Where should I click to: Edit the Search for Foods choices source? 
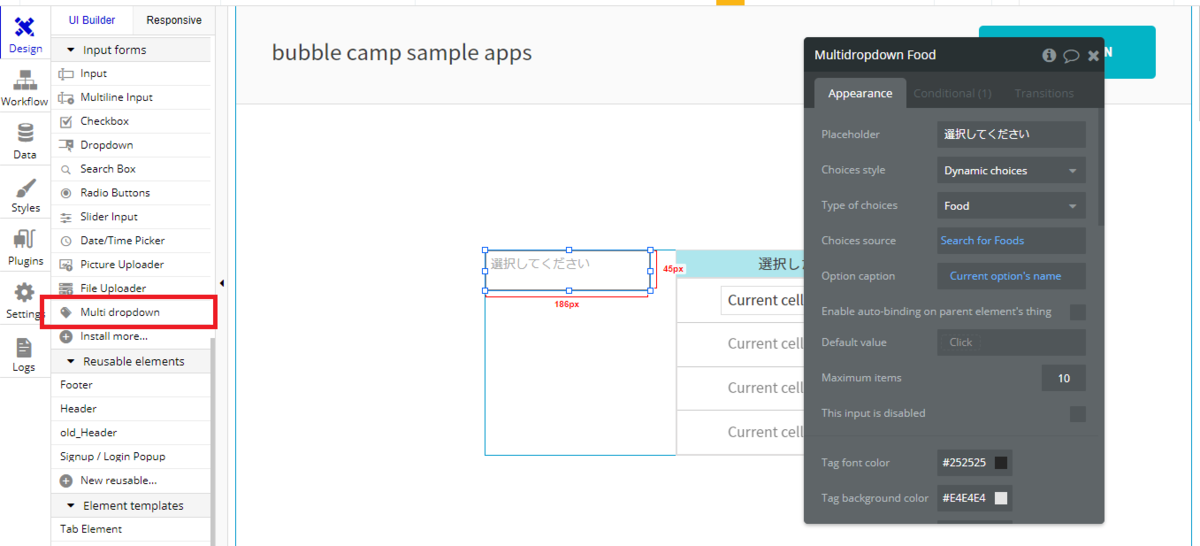pos(1011,241)
